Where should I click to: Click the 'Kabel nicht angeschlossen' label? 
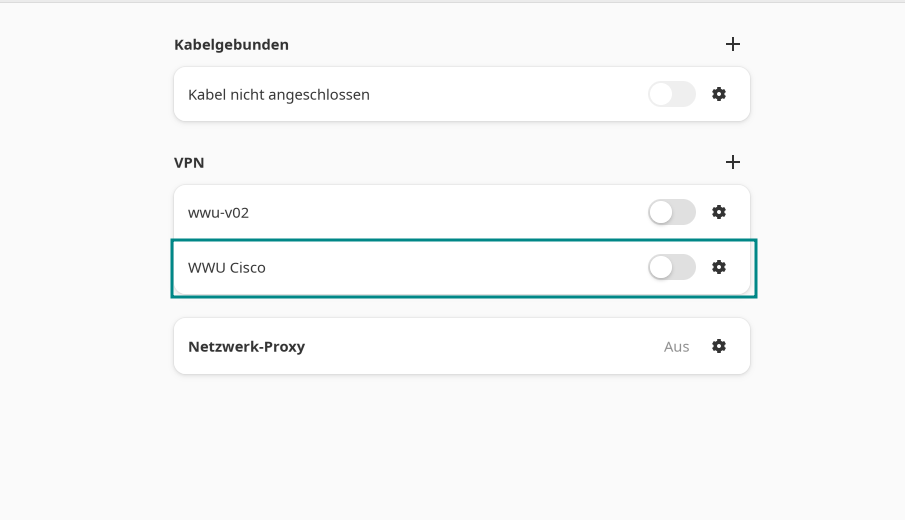point(279,95)
